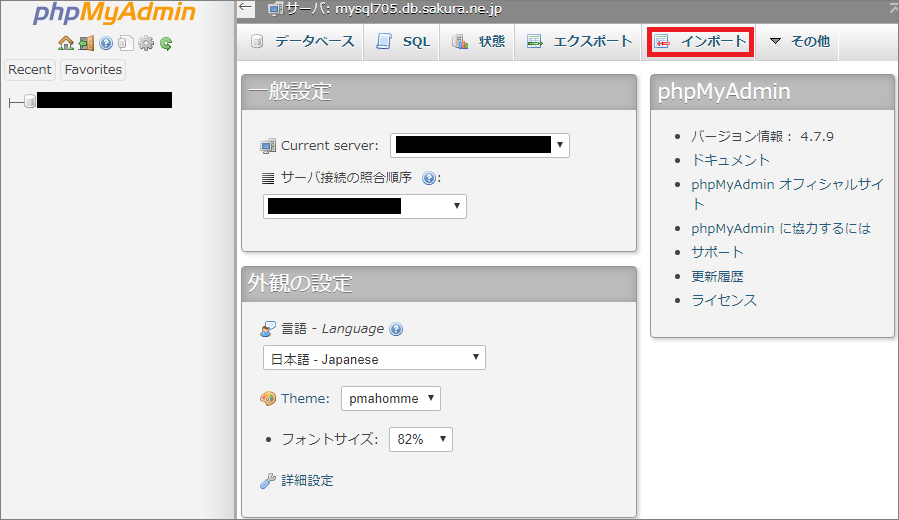Image resolution: width=899 pixels, height=520 pixels.
Task: Open the データベース tab
Action: pos(302,41)
